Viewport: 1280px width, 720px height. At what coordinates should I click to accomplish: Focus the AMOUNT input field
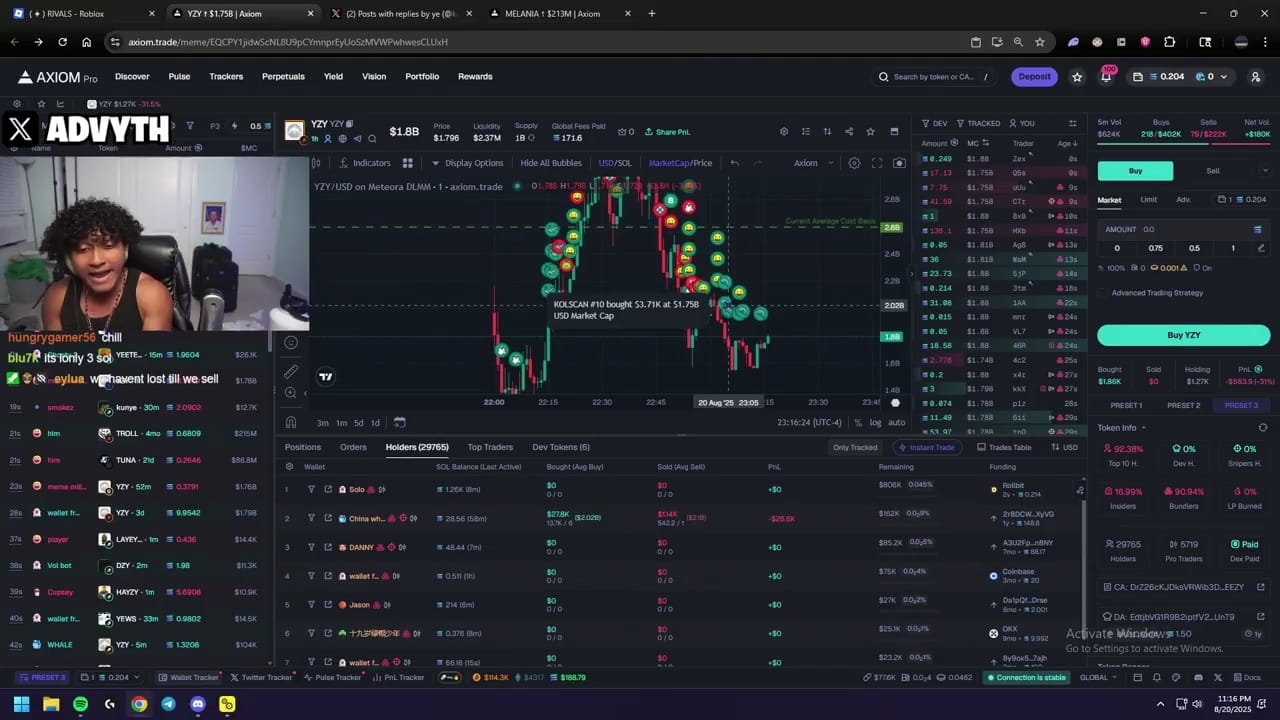pos(1184,229)
